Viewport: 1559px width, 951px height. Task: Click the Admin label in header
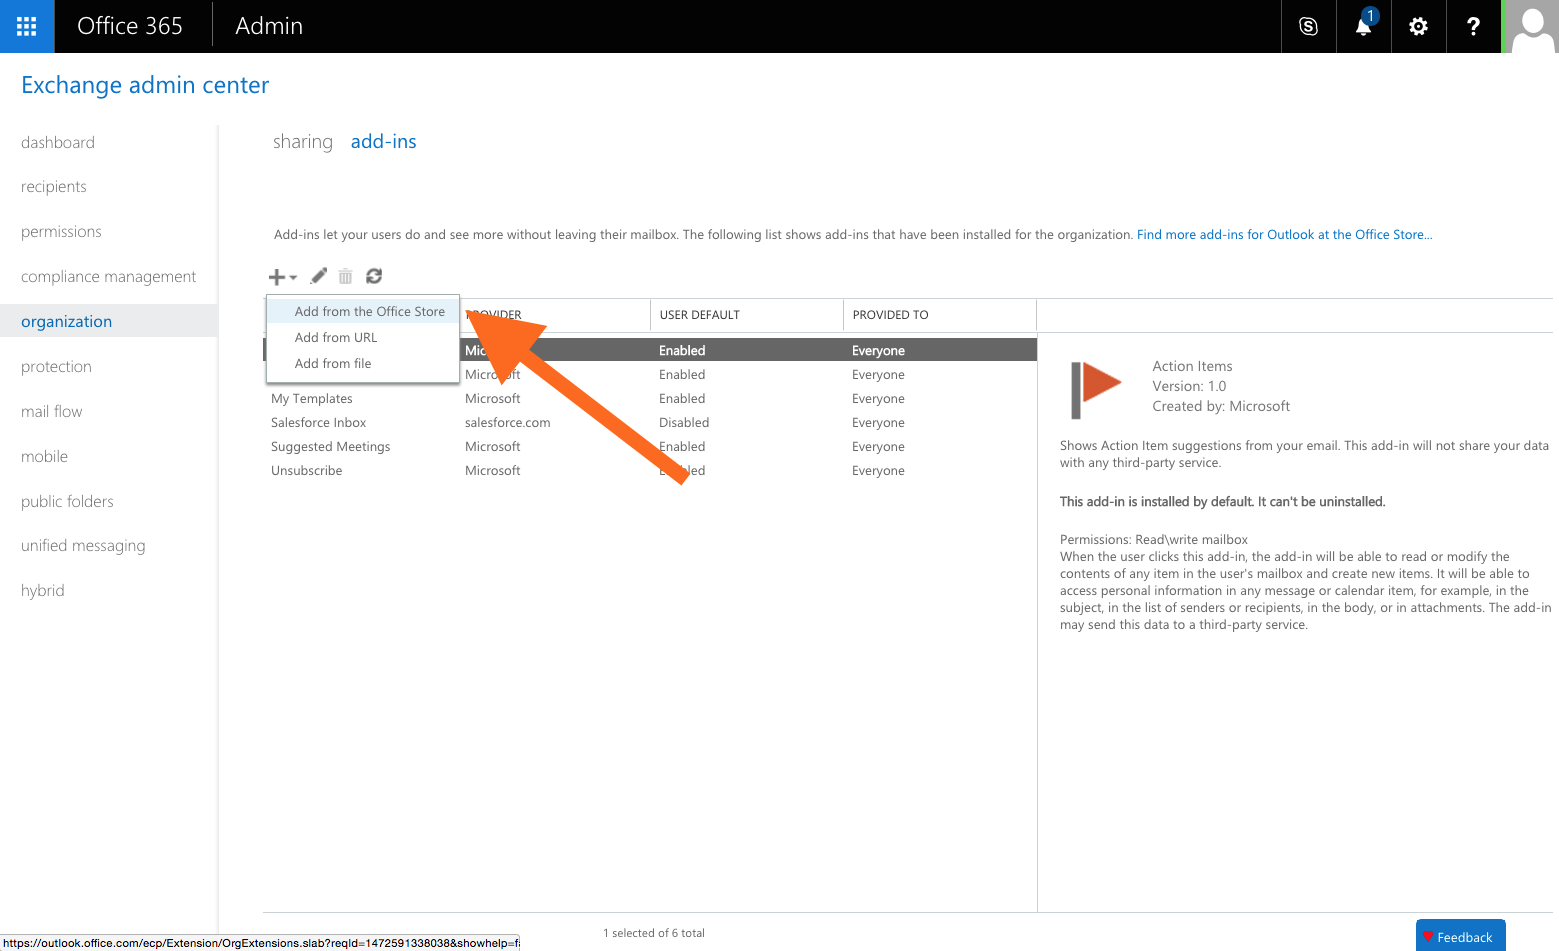pos(269,26)
